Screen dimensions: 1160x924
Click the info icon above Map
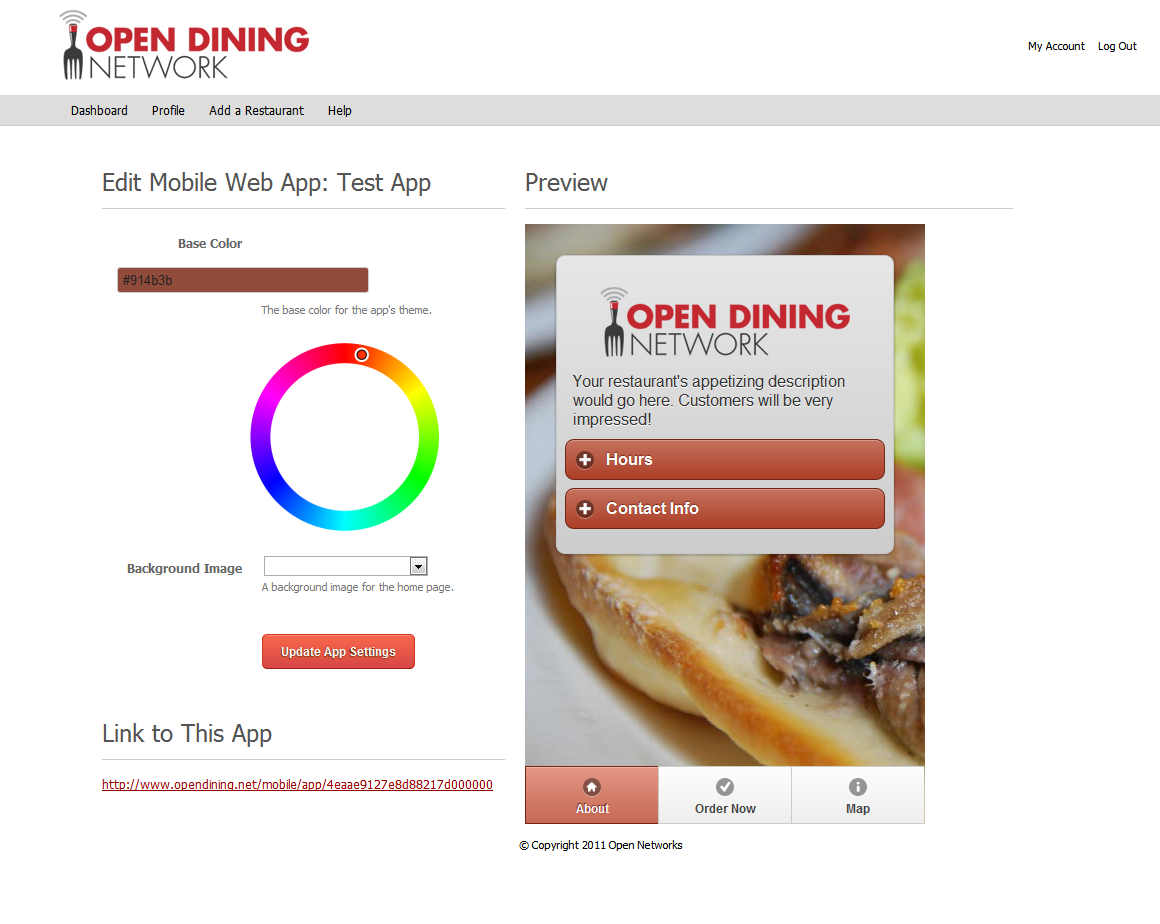[857, 786]
